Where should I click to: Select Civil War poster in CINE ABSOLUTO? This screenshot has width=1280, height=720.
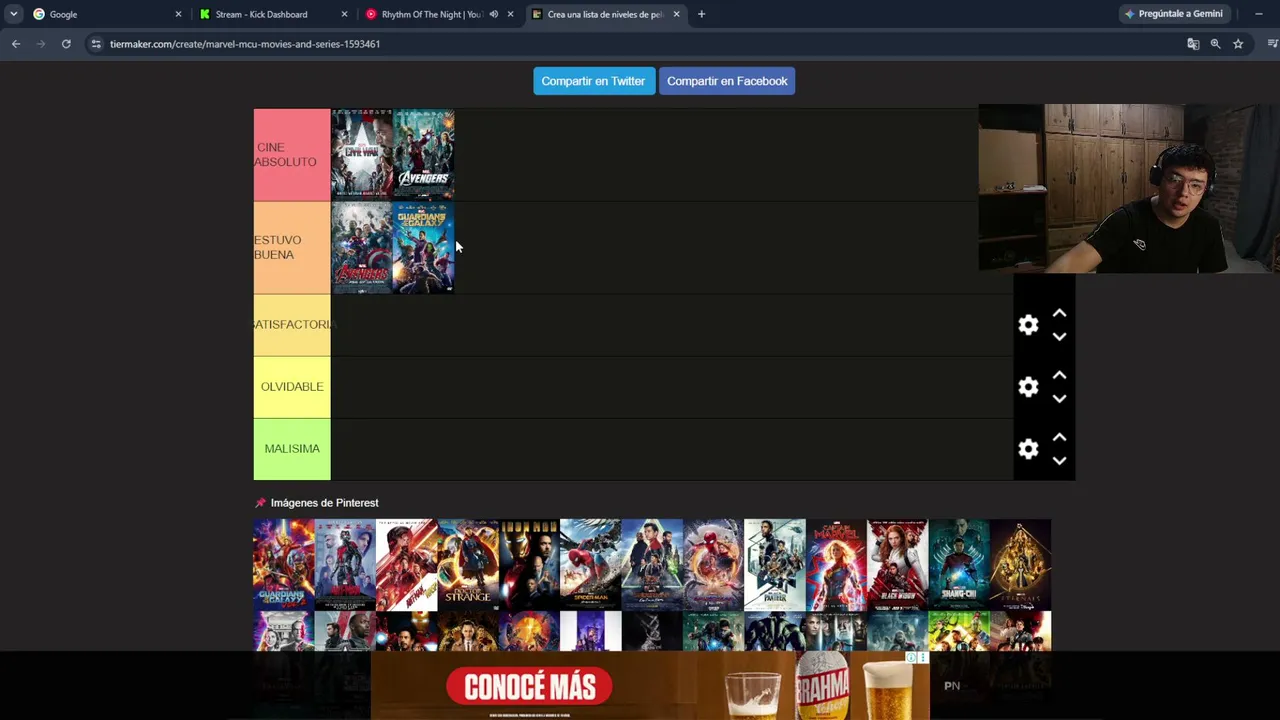[x=362, y=154]
